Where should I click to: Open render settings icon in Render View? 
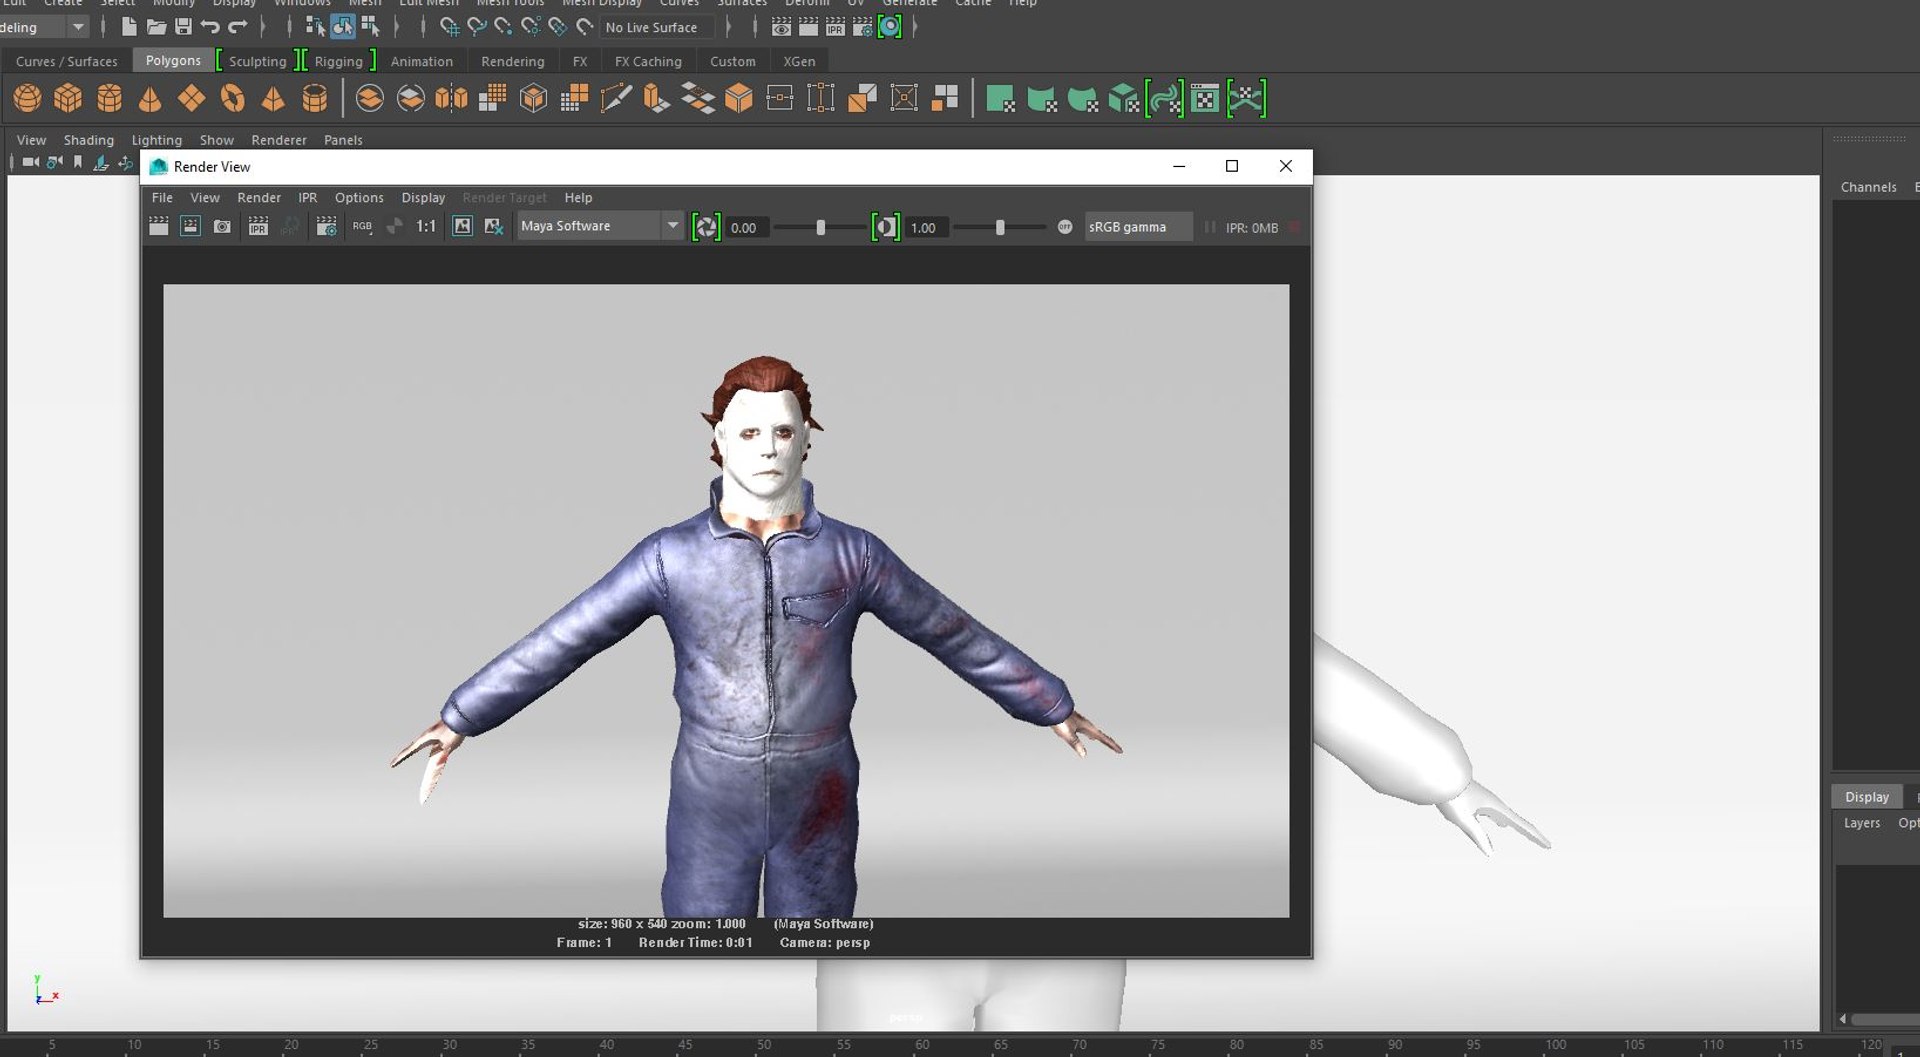coord(326,227)
